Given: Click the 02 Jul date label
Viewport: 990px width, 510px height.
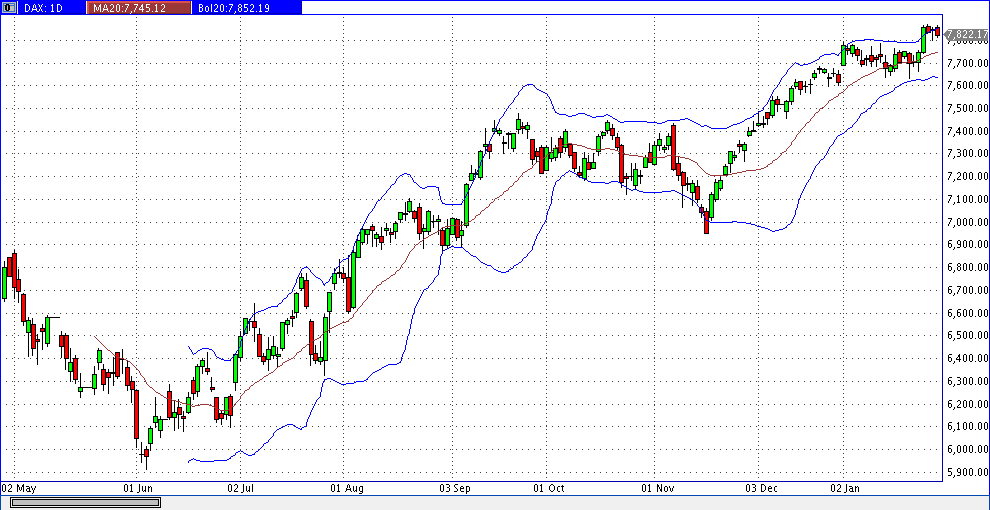Looking at the screenshot, I should [x=241, y=489].
